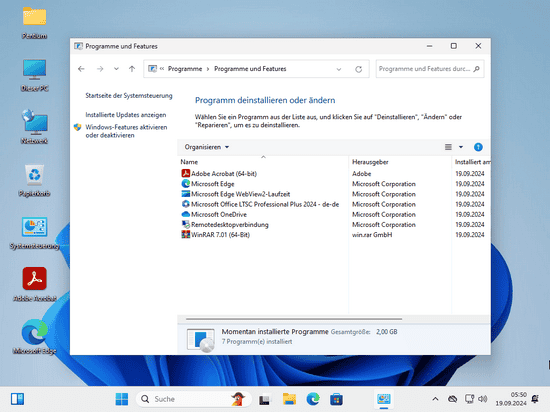Click the search magnifier in the window search box
Image resolution: width=550 pixels, height=412 pixels.
click(476, 69)
